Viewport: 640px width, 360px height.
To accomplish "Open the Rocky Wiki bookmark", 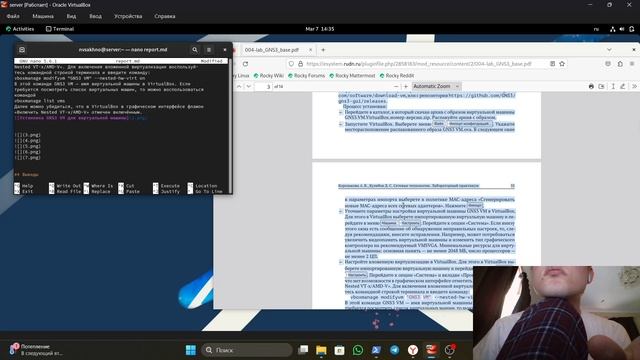I will (269, 76).
